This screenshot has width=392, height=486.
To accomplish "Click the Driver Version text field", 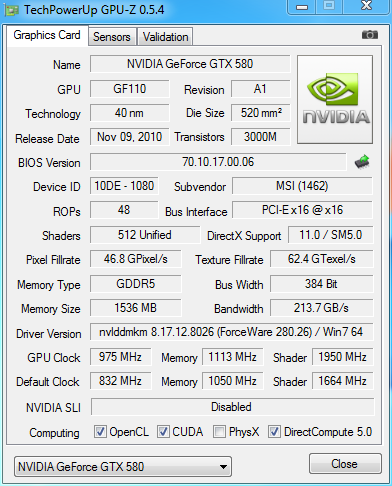I will click(x=231, y=332).
